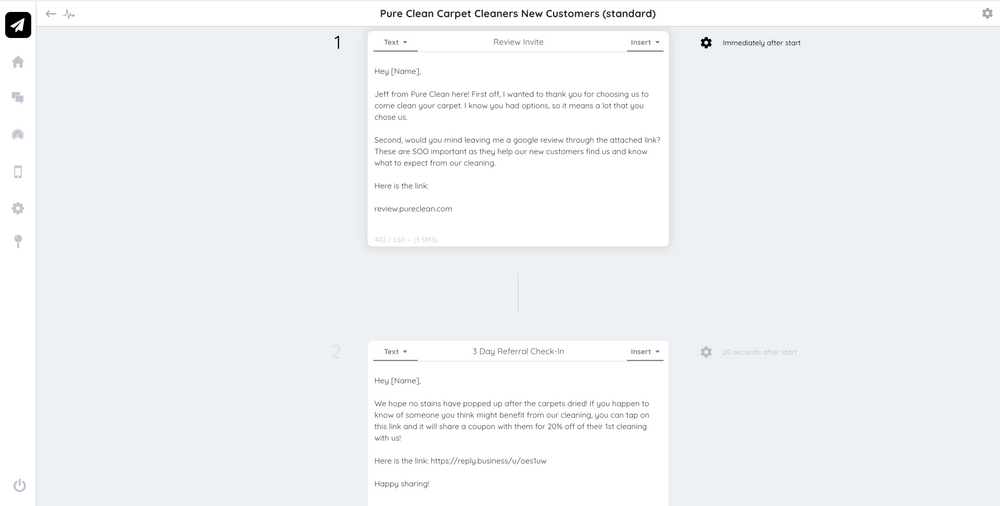
Task: Click the Review Invite step title
Action: point(518,43)
